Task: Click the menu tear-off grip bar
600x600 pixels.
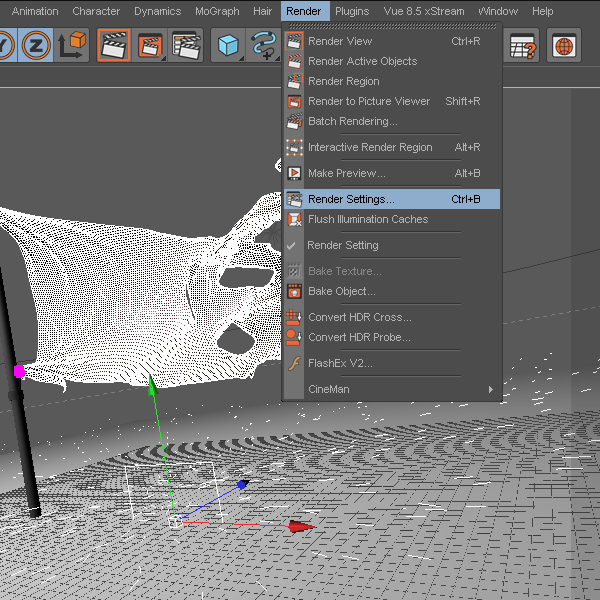Action: (392, 26)
